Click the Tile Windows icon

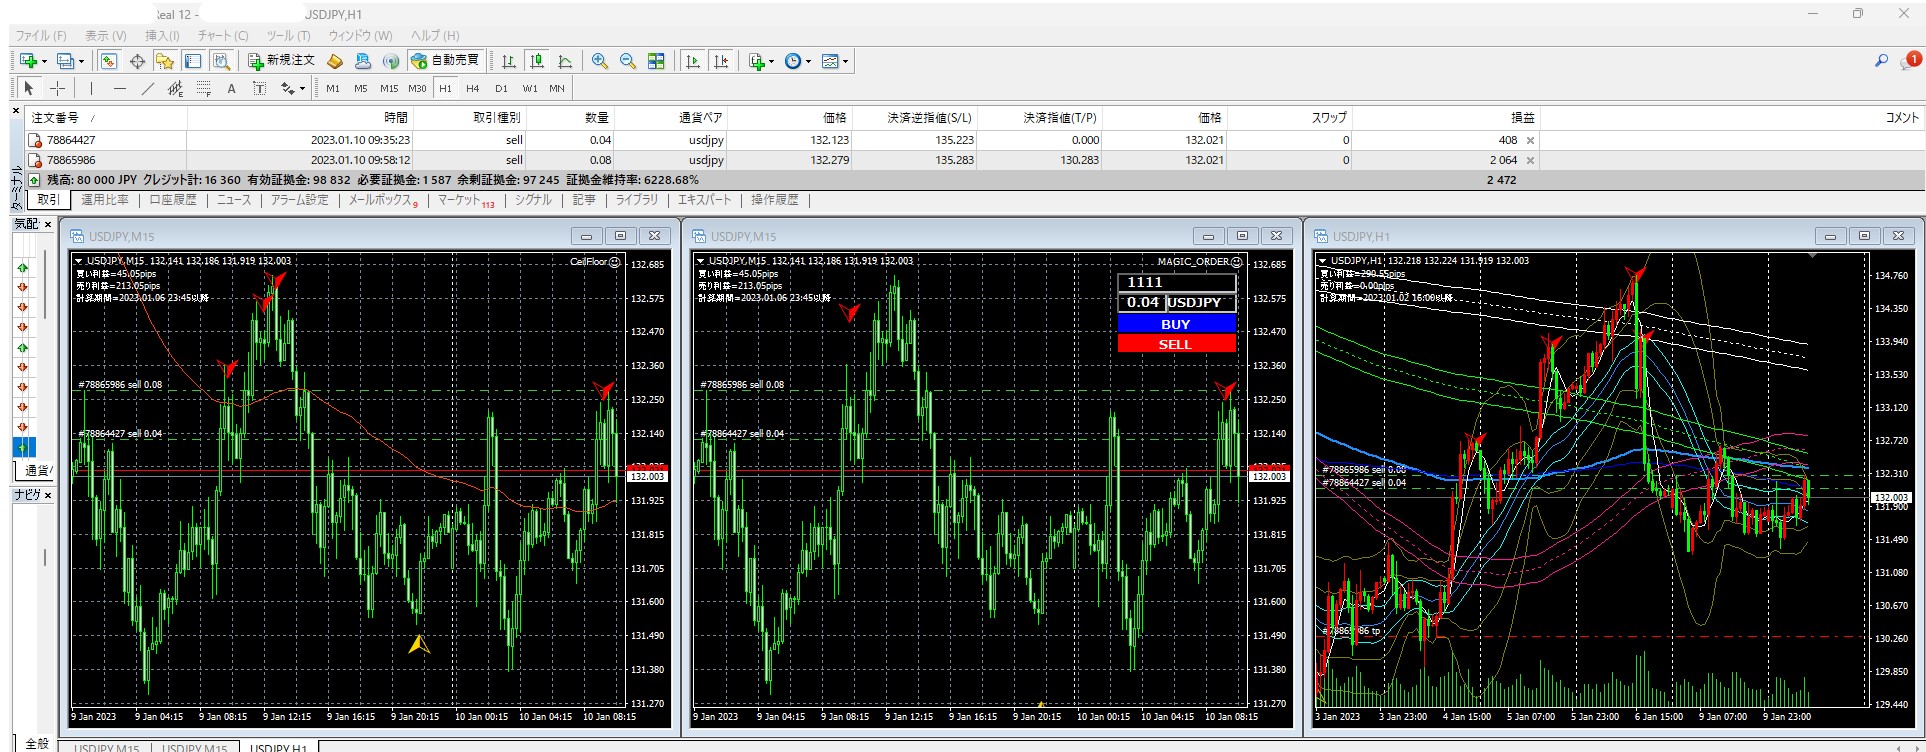[656, 61]
